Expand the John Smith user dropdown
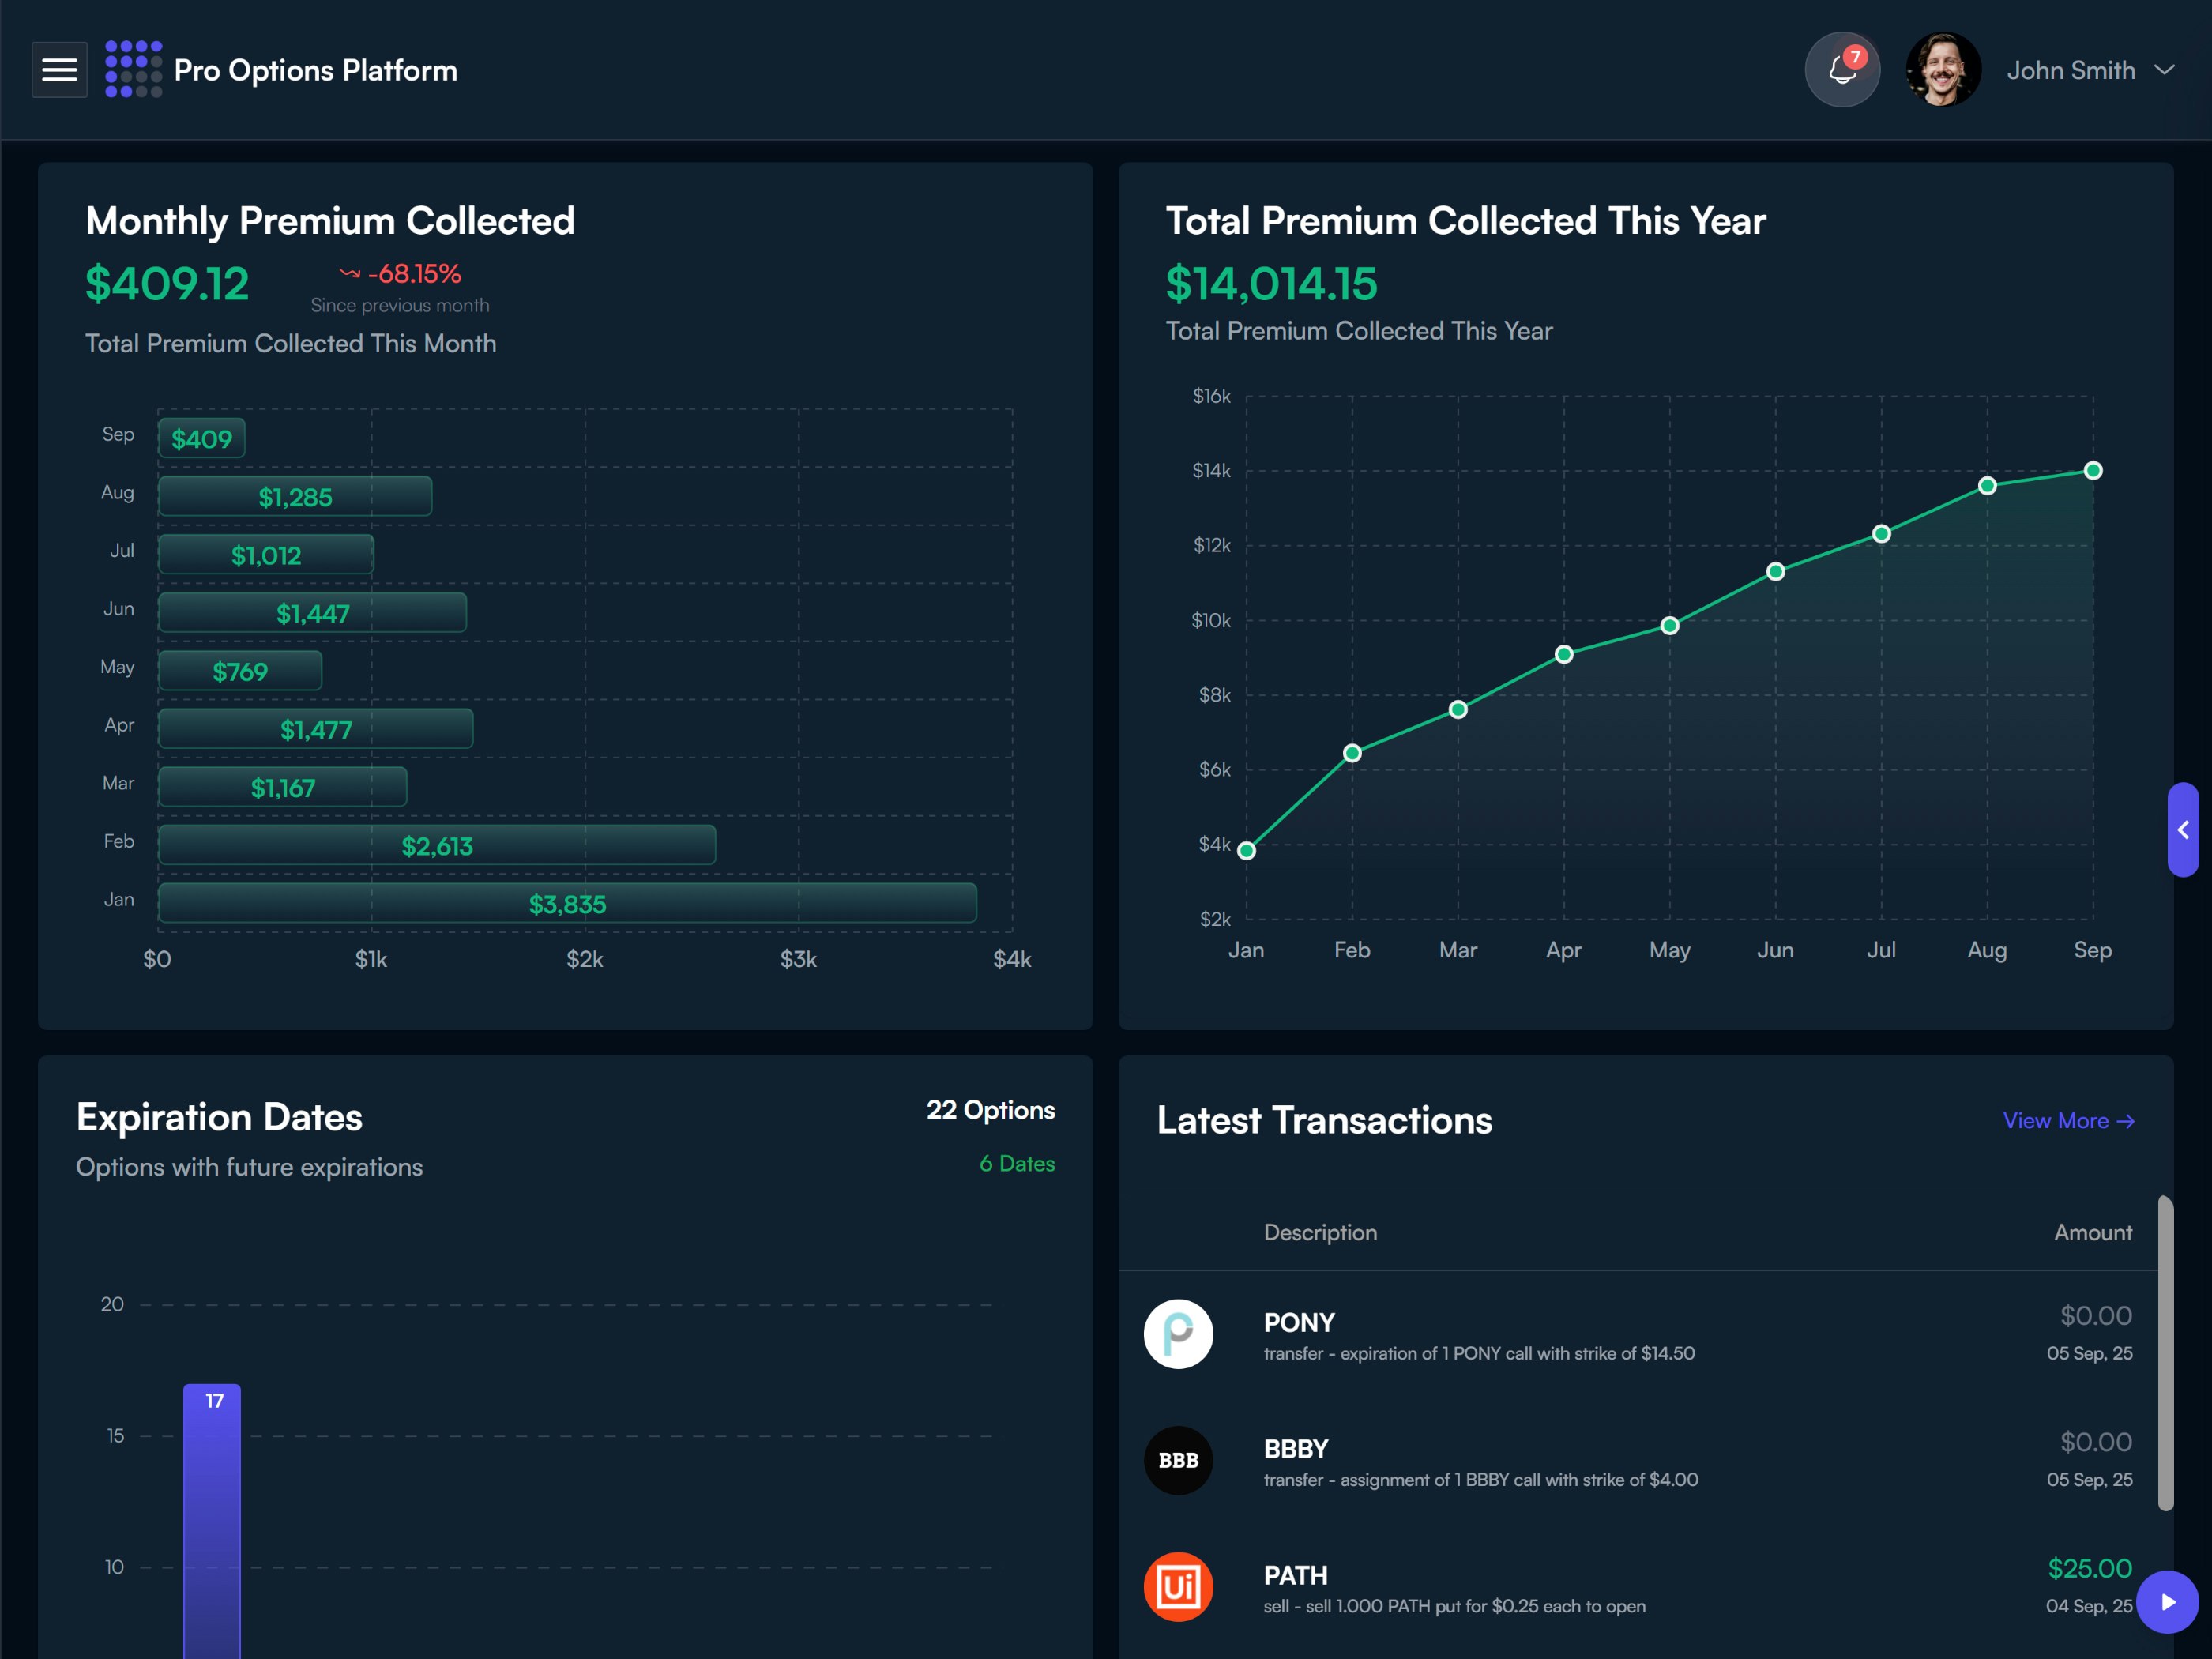The image size is (2212, 1659). (2164, 70)
